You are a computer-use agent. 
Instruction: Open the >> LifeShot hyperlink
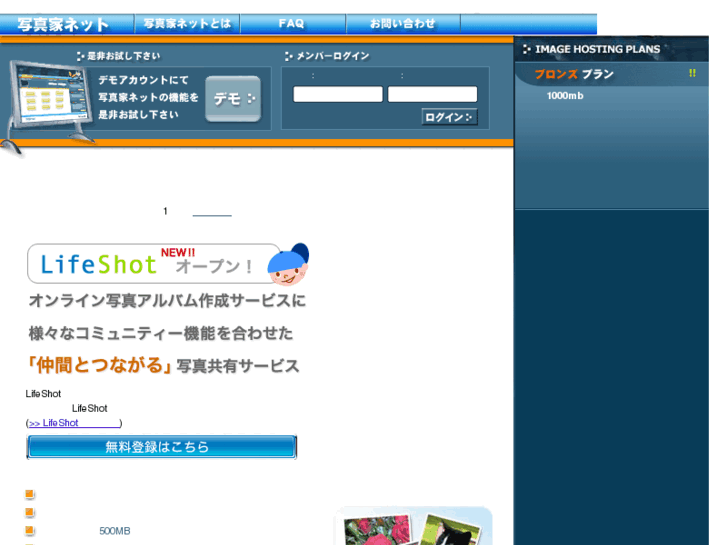tap(75, 423)
